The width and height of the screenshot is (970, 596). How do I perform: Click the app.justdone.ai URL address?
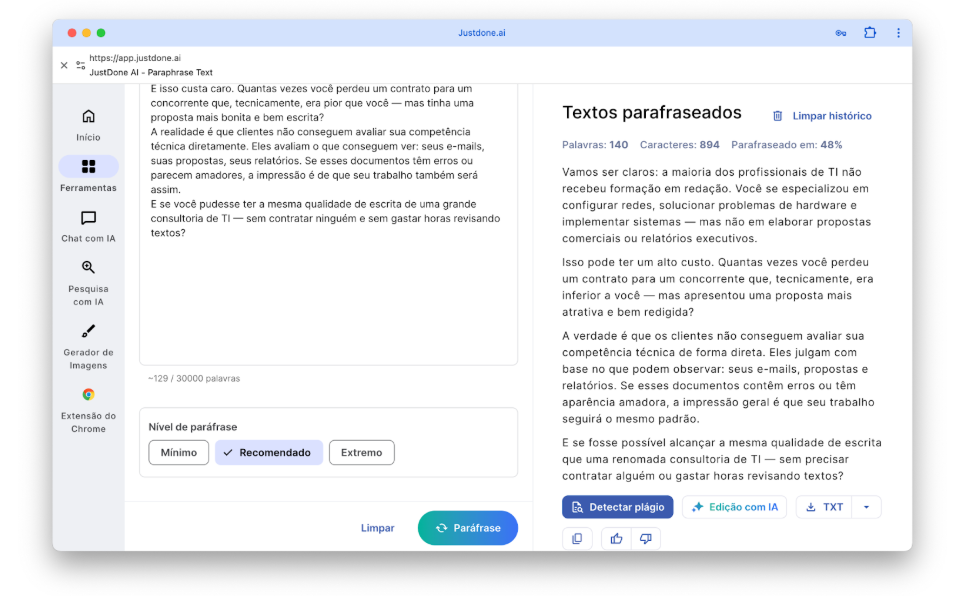135,58
